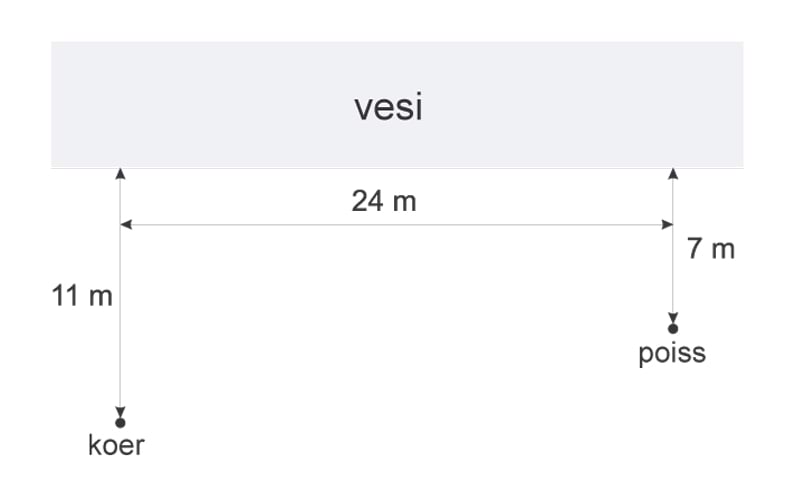This screenshot has height=481, width=785.
Task: Click the vertical line beside "11 m"
Action: [120, 330]
